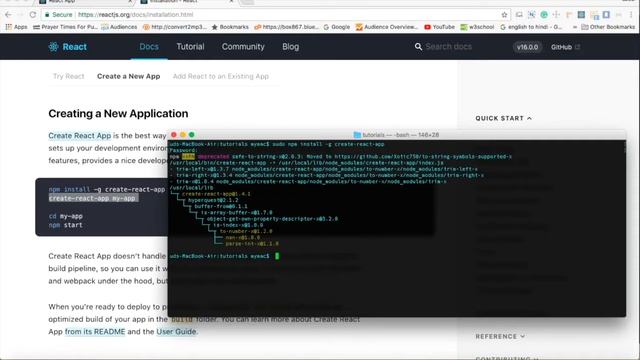
Task: Click the green Grammarly extension icon
Action: [544, 15]
